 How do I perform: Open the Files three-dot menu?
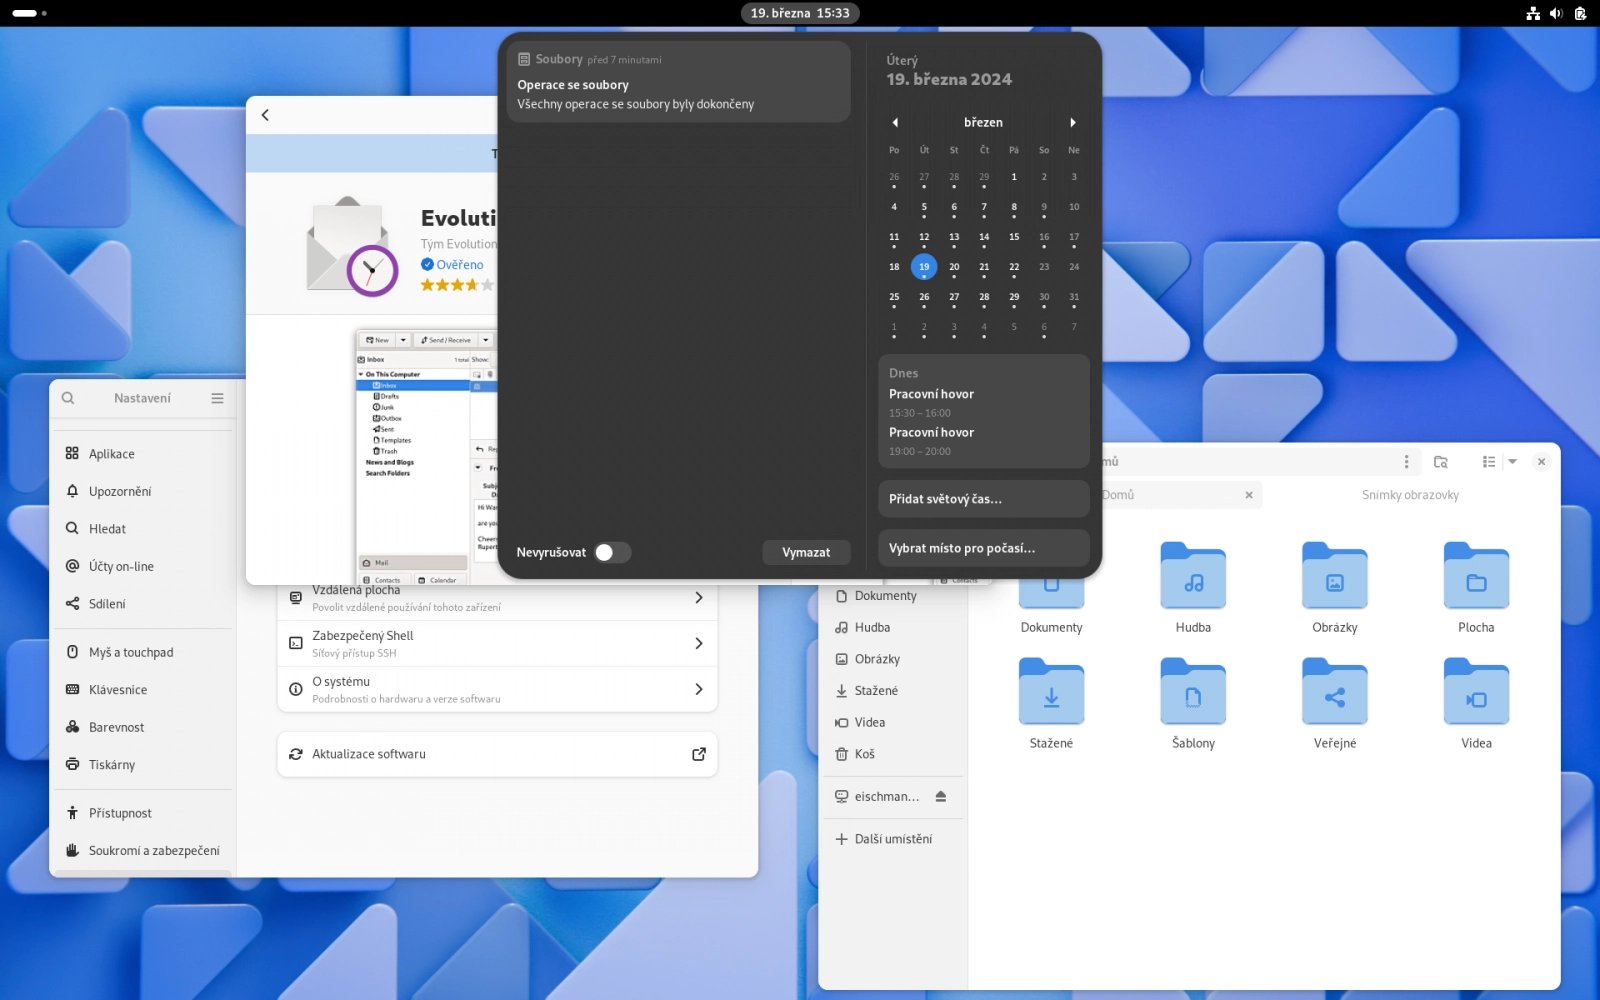coord(1406,462)
